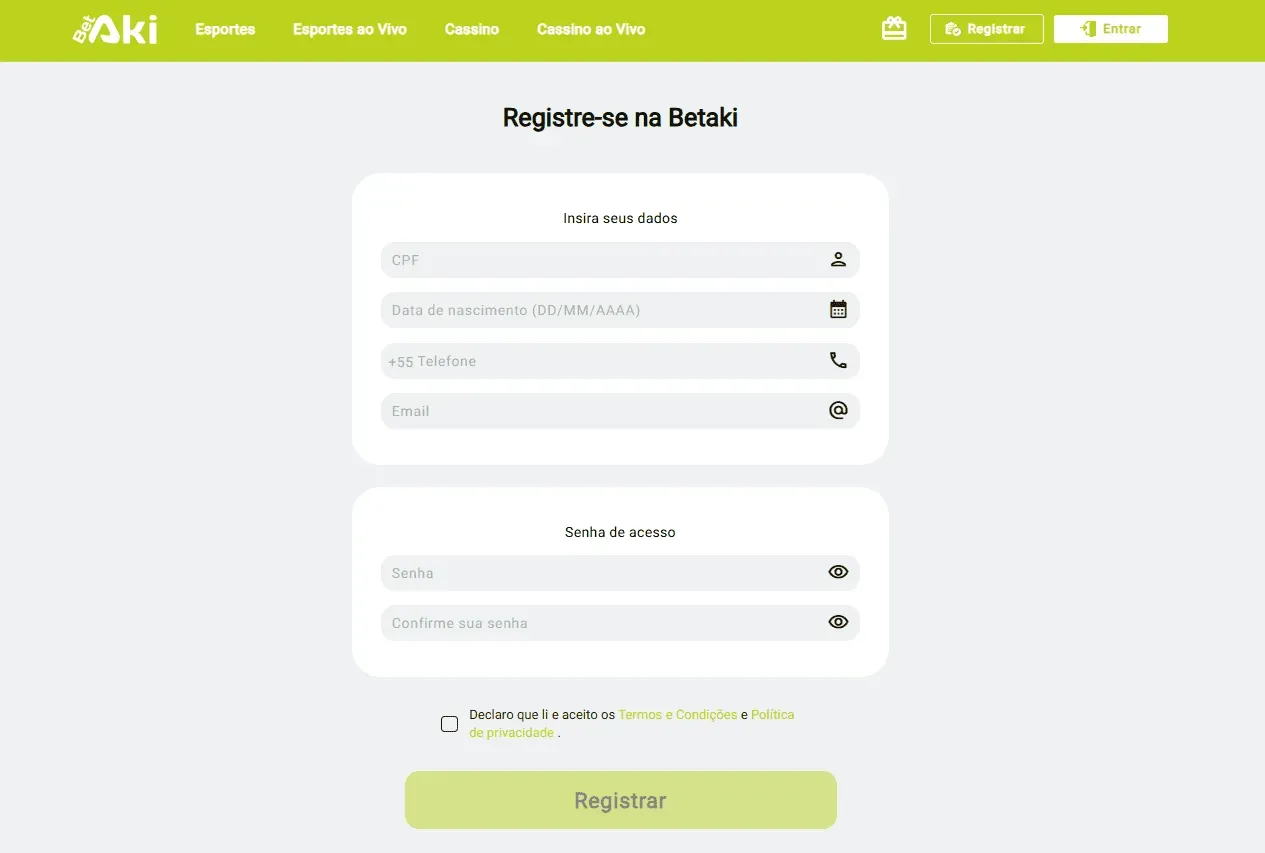Click the at-sign icon in Email field
This screenshot has height=853, width=1265.
pyautogui.click(x=838, y=411)
